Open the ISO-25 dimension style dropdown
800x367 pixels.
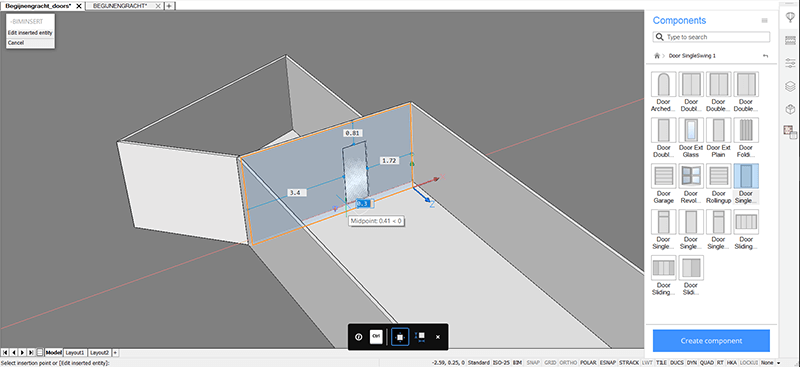(x=501, y=362)
